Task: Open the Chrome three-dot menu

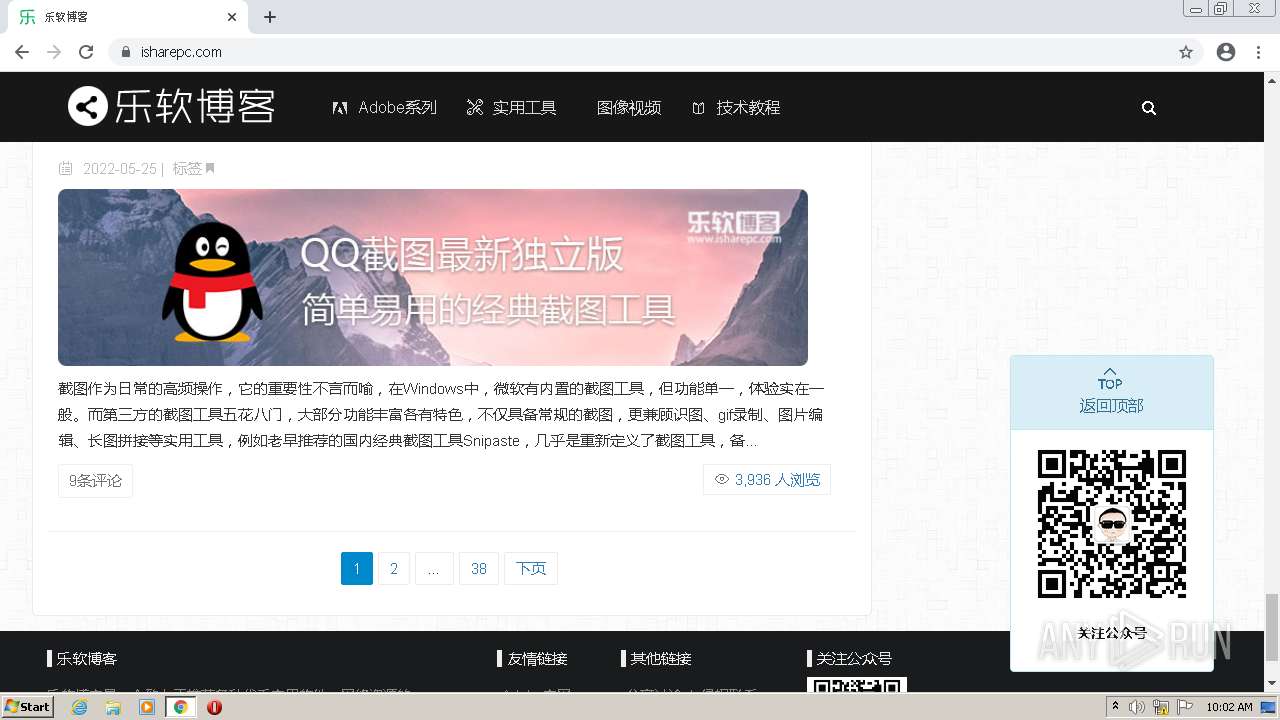Action: click(x=1258, y=52)
